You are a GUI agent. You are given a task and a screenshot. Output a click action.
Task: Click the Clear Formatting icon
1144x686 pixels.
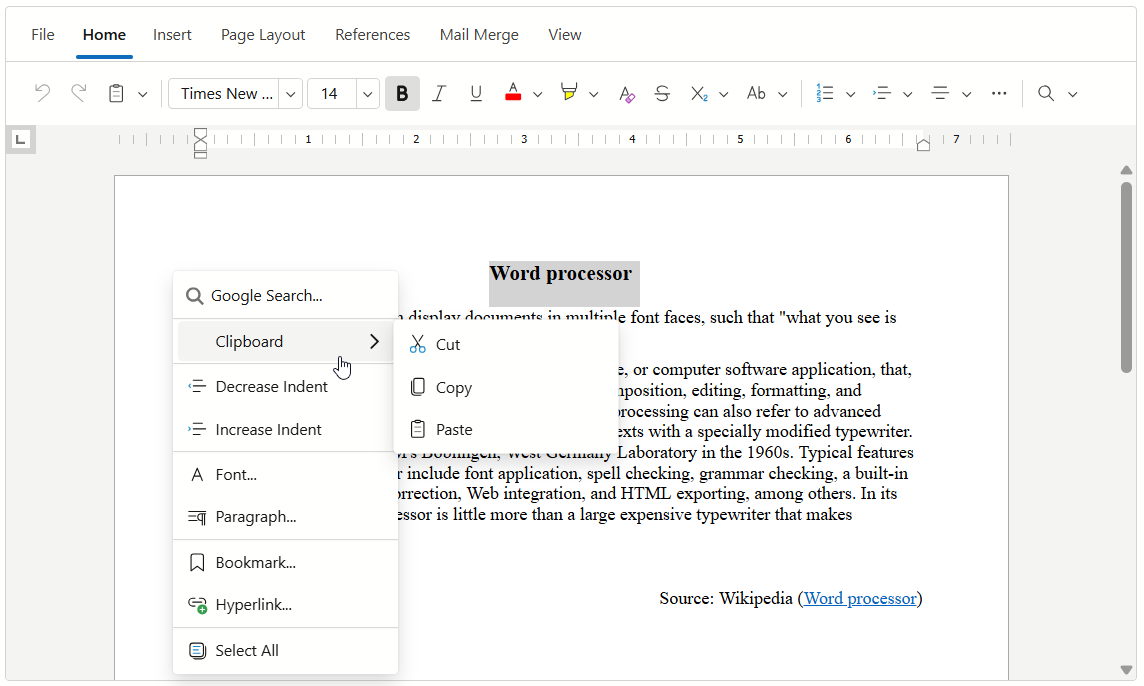click(626, 93)
